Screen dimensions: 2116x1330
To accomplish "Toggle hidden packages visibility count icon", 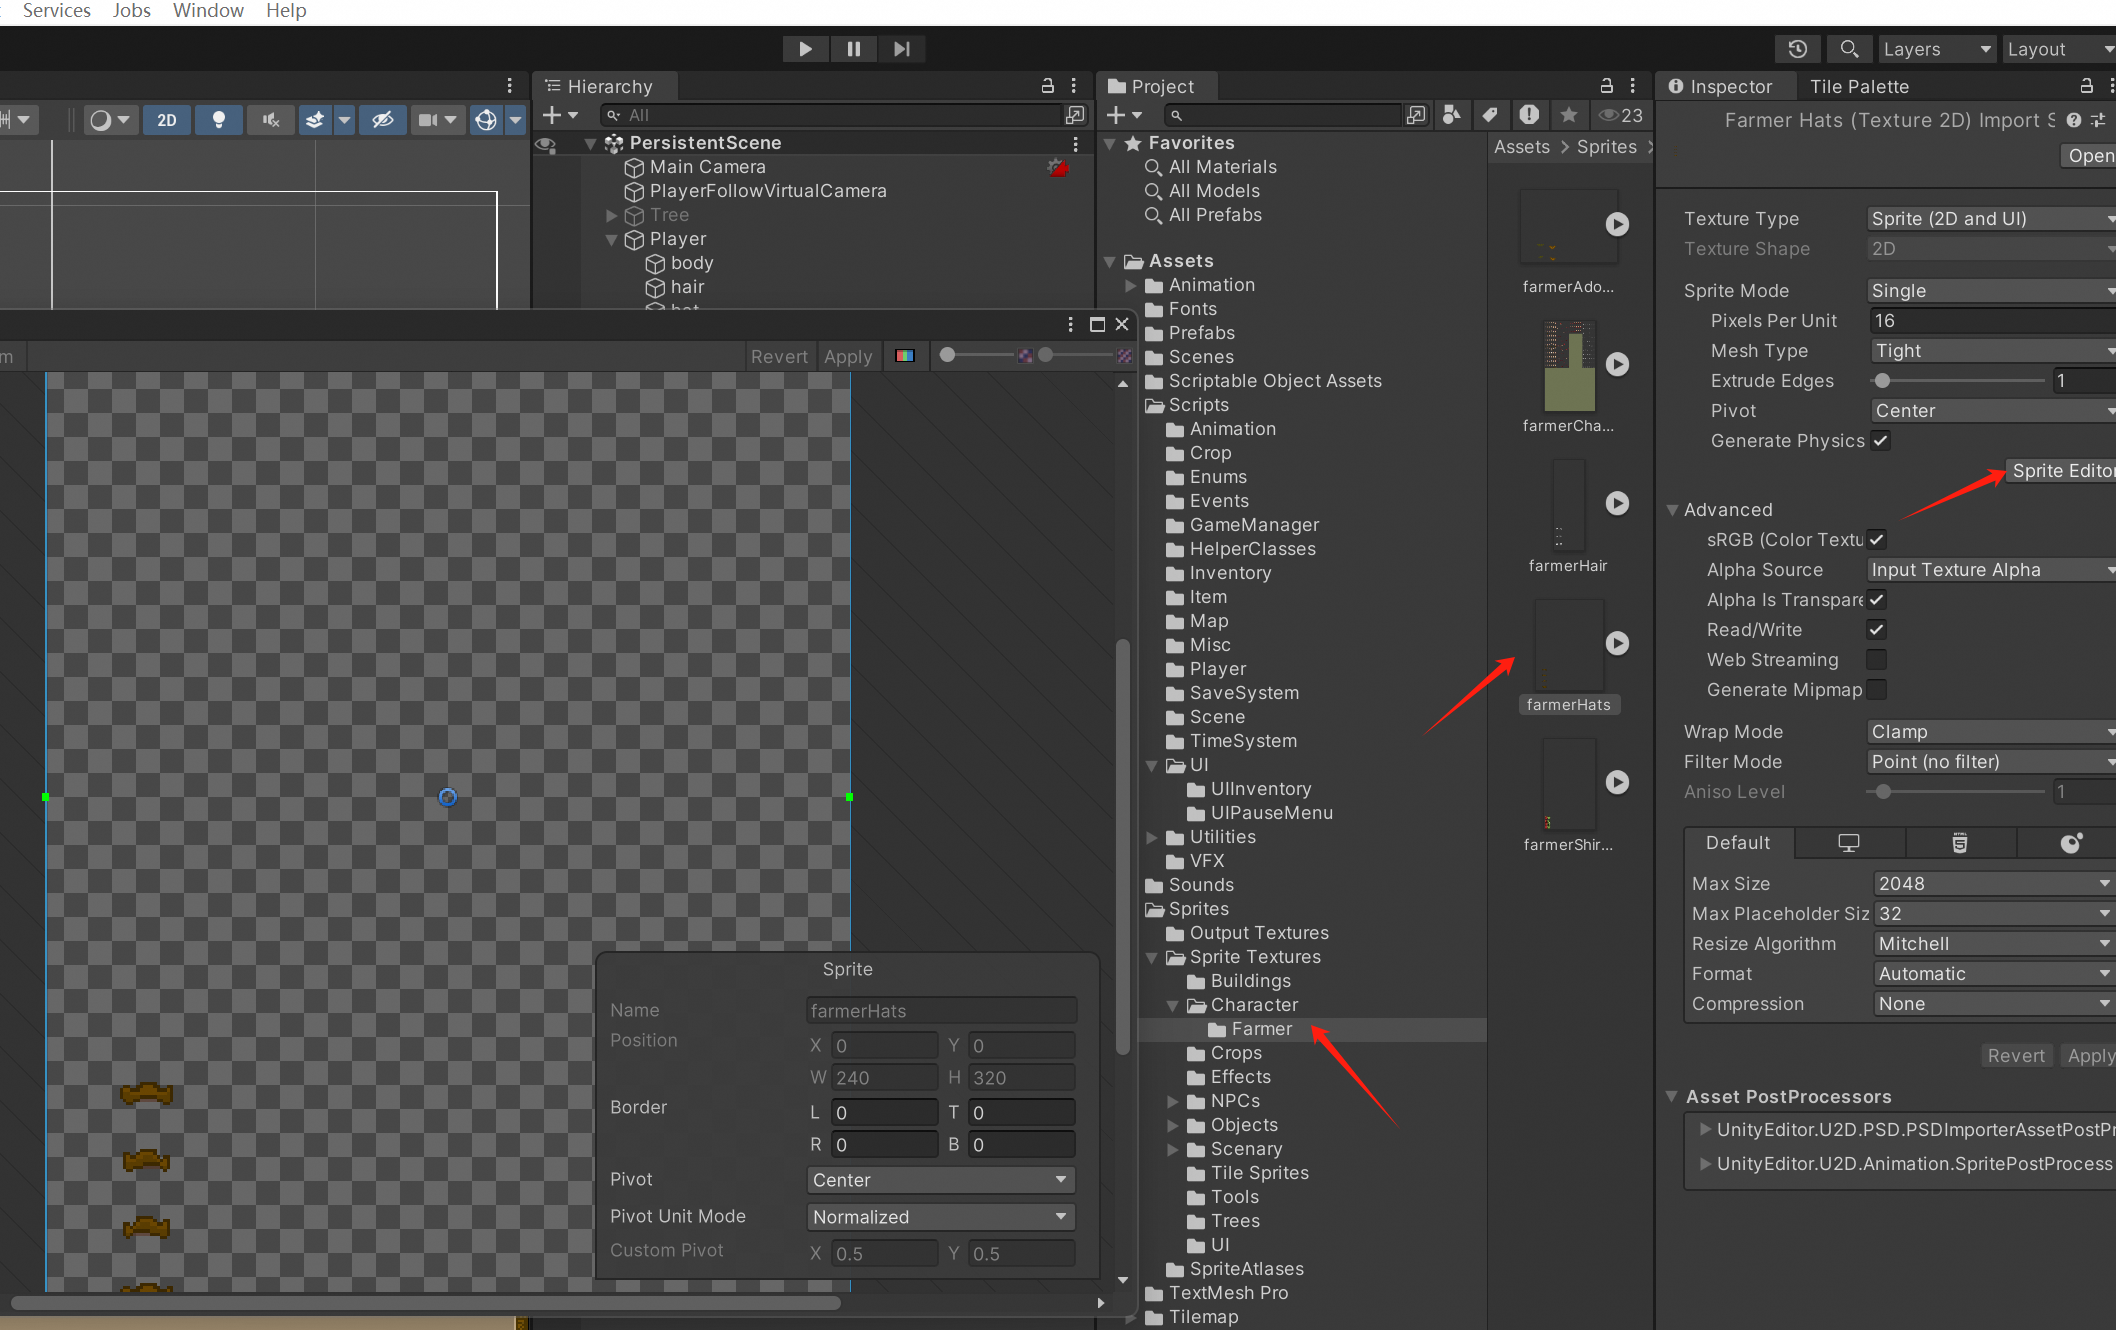I will point(1620,115).
